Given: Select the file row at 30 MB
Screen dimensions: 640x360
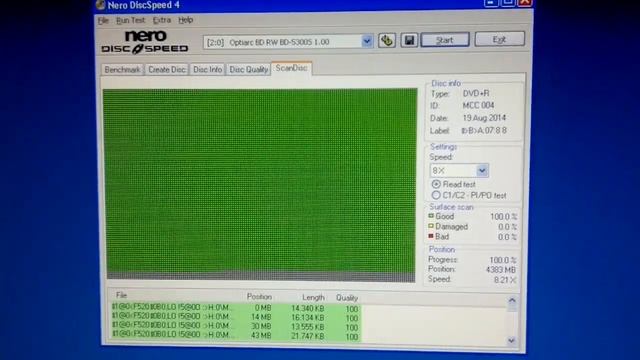Looking at the screenshot, I should point(236,327).
